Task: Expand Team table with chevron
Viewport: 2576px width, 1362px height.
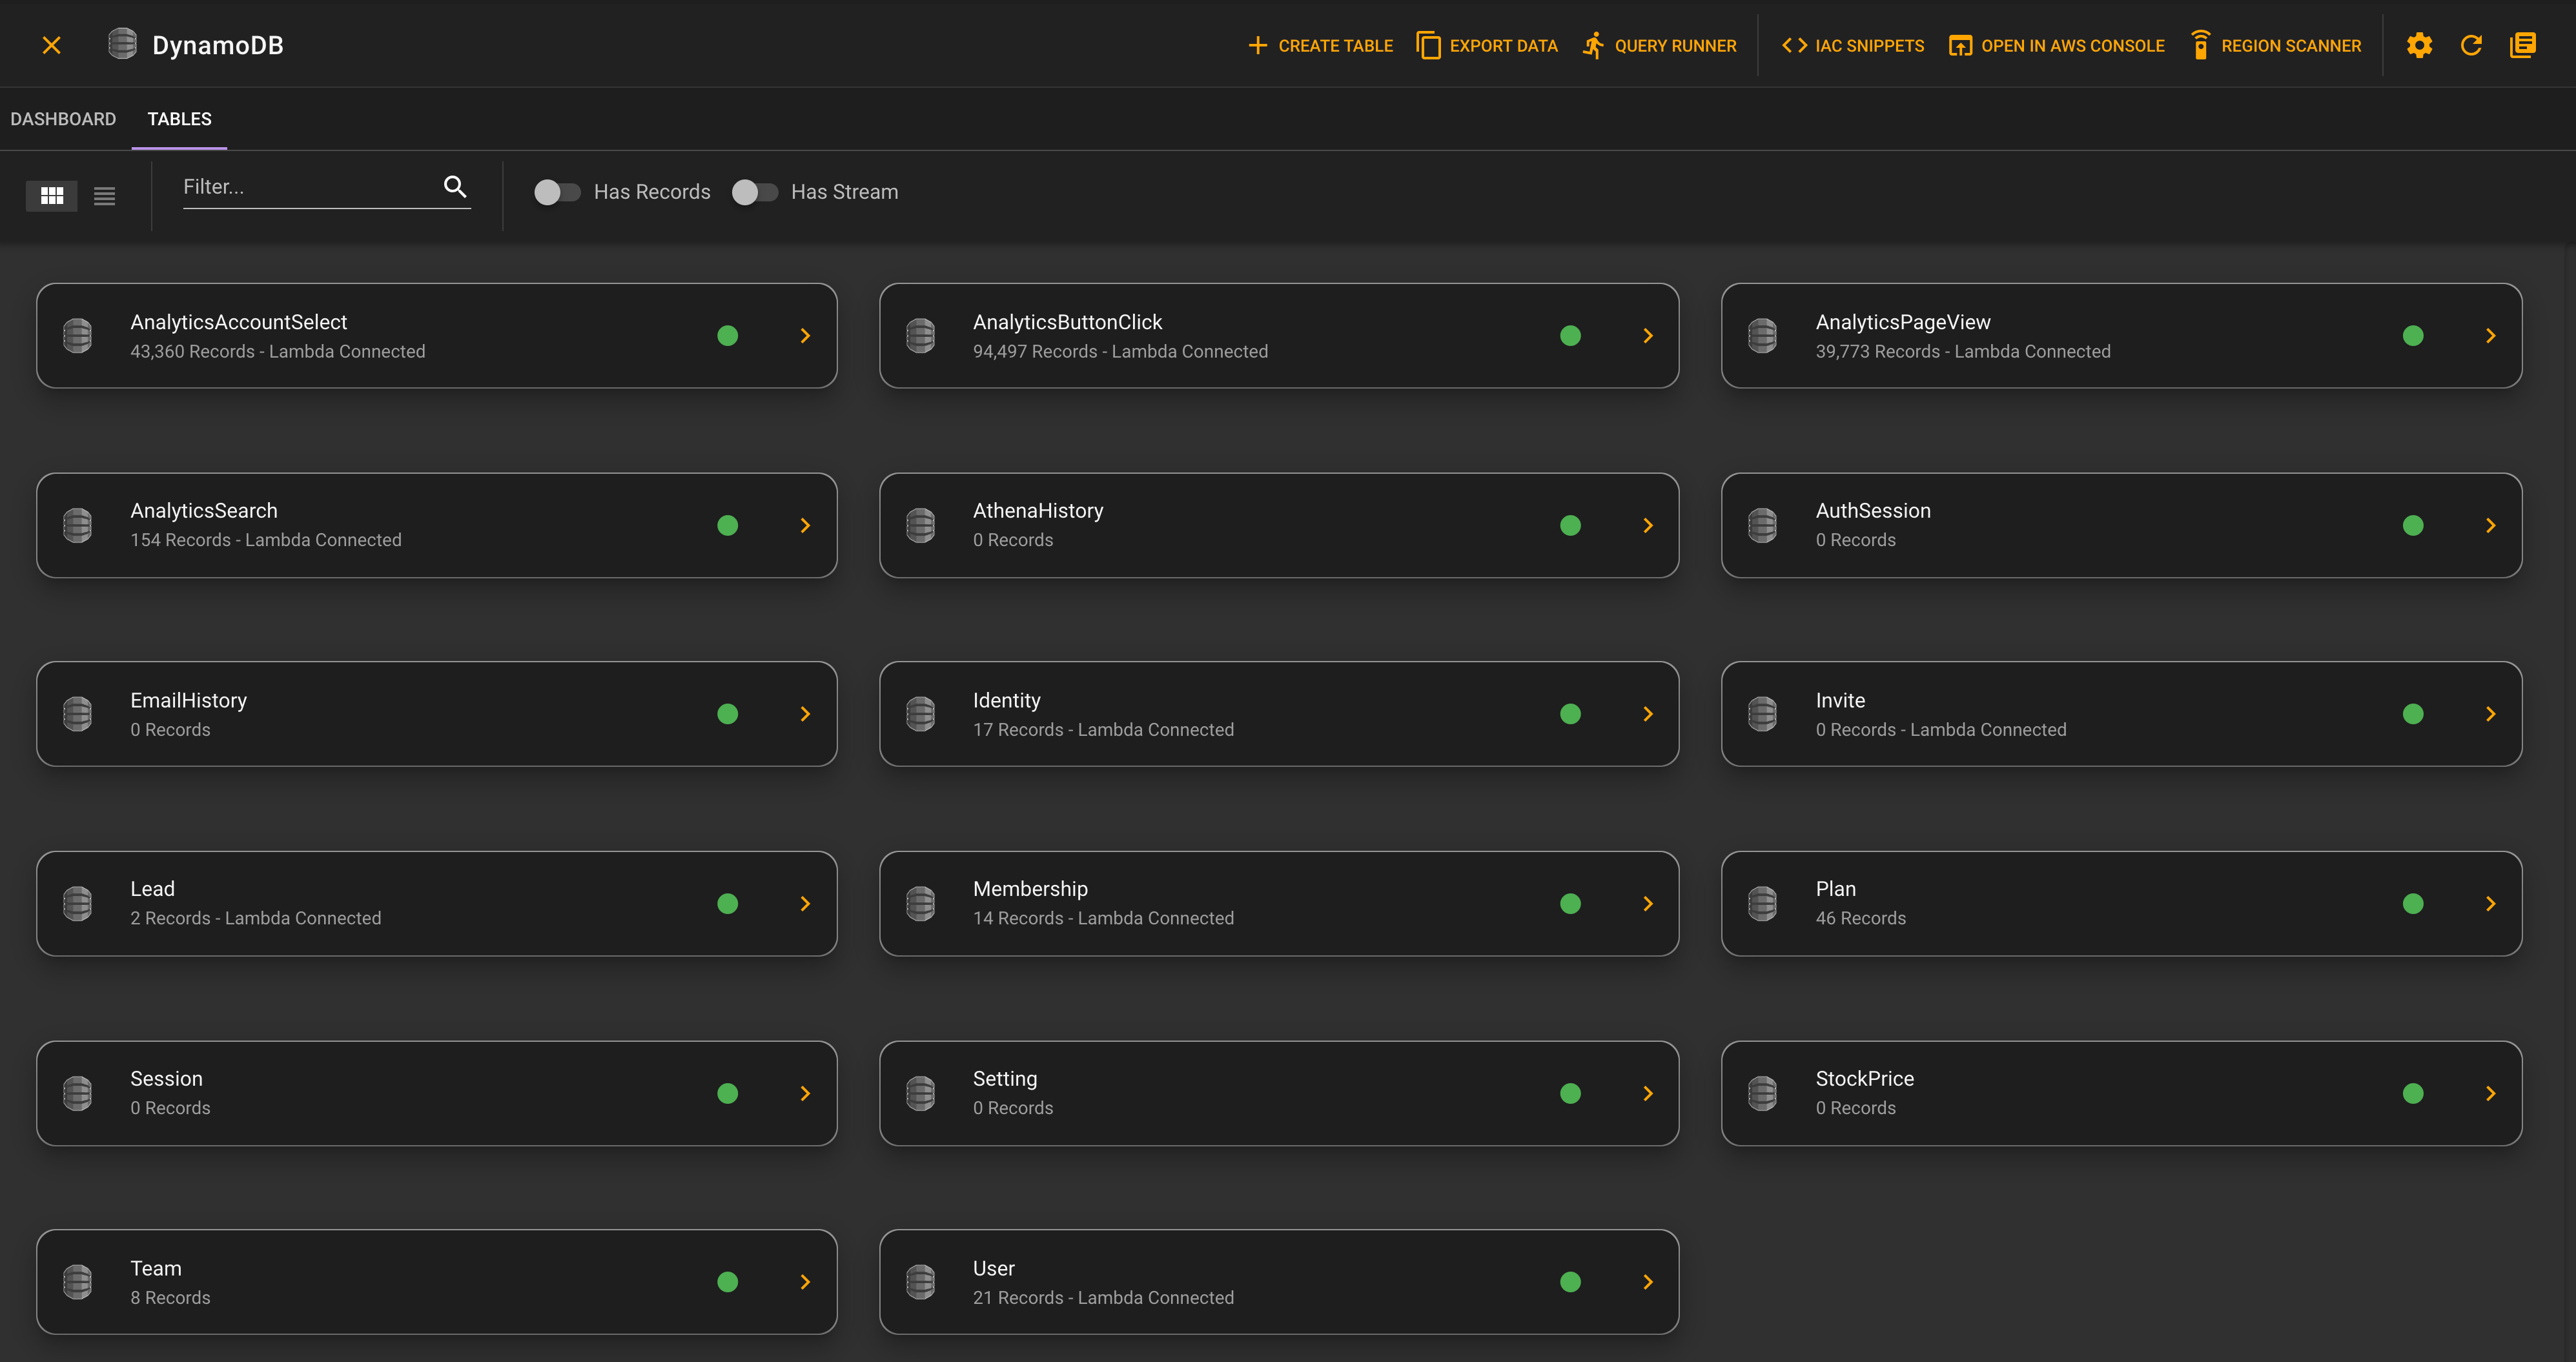Action: point(805,1282)
